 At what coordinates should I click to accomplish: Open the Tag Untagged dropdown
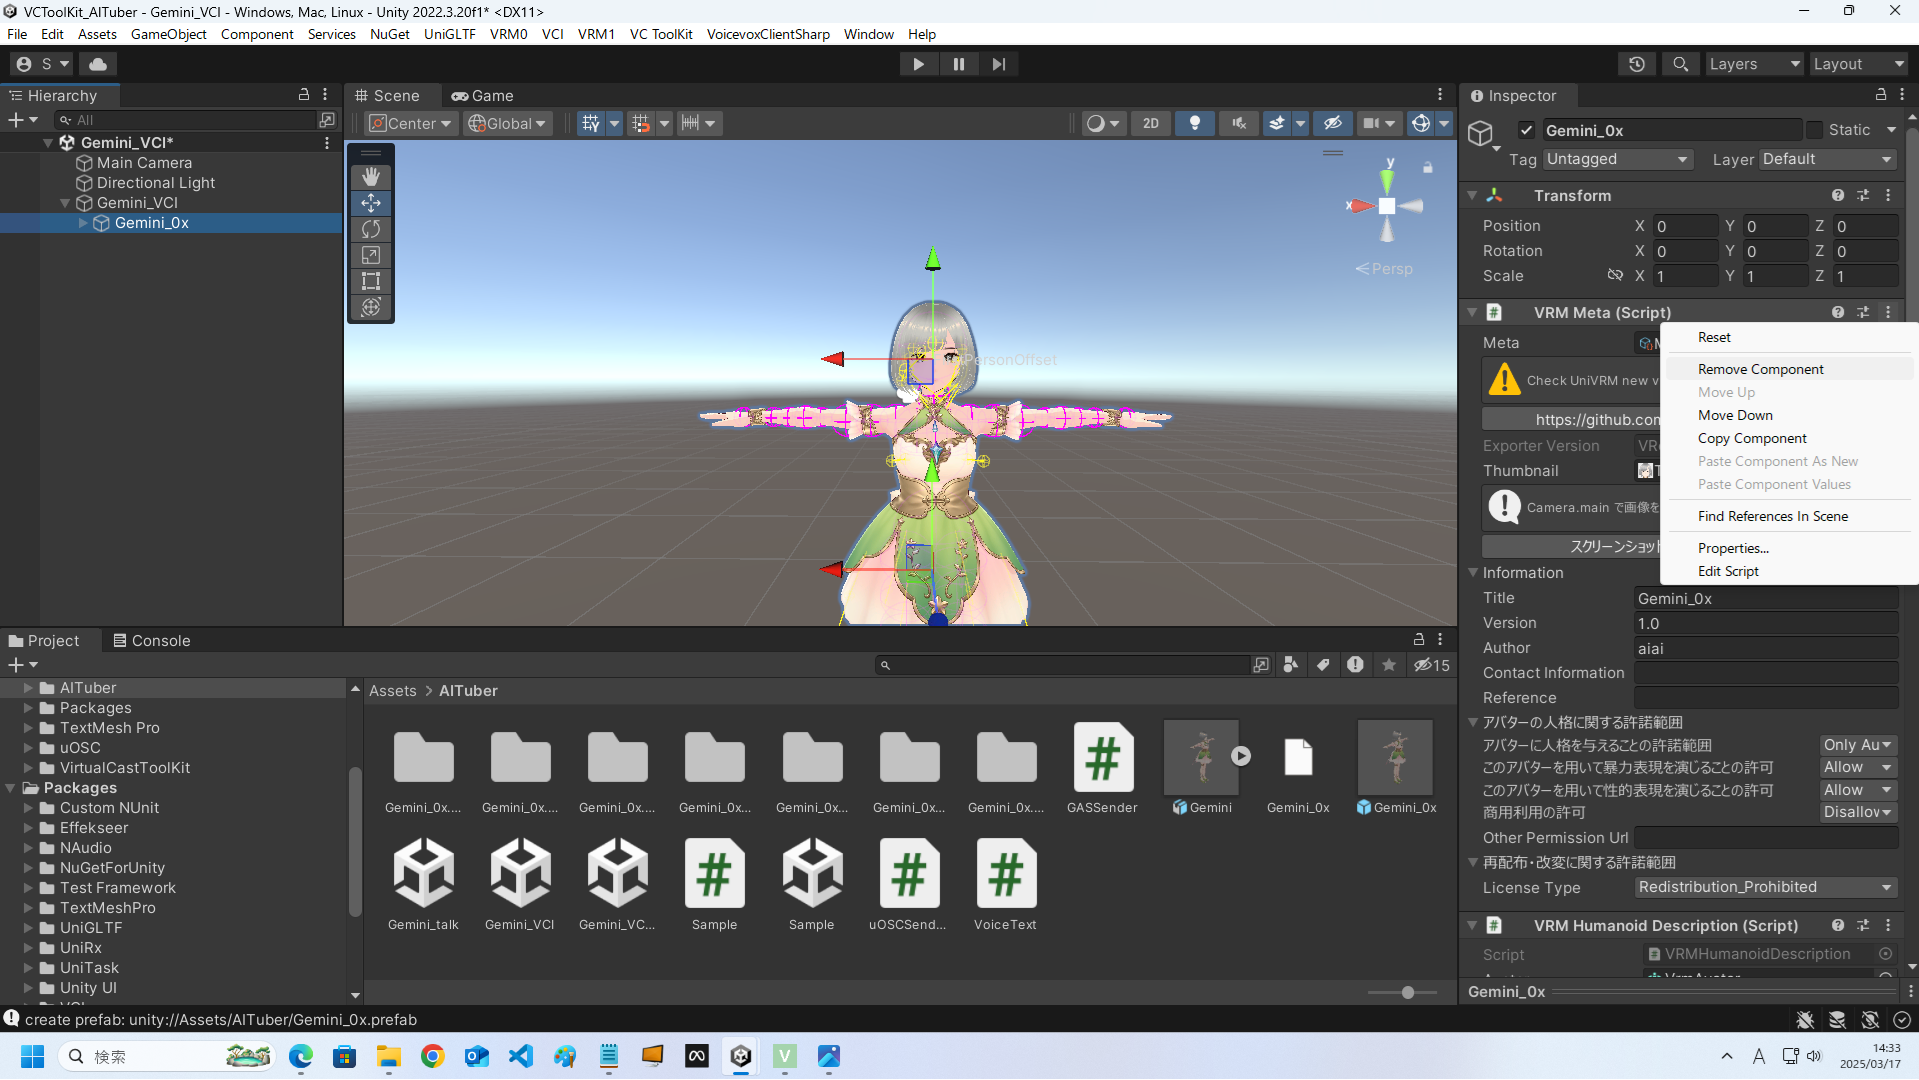click(1617, 159)
